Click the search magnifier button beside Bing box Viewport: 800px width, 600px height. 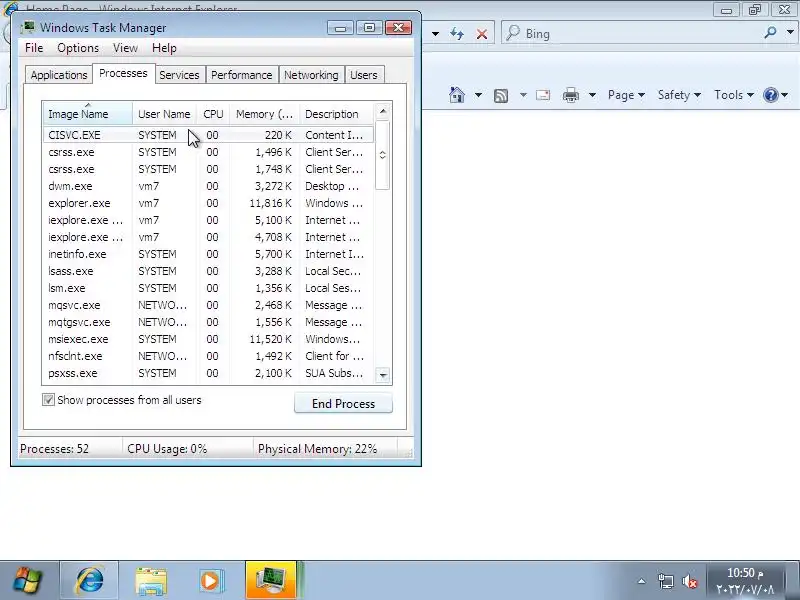tap(770, 33)
